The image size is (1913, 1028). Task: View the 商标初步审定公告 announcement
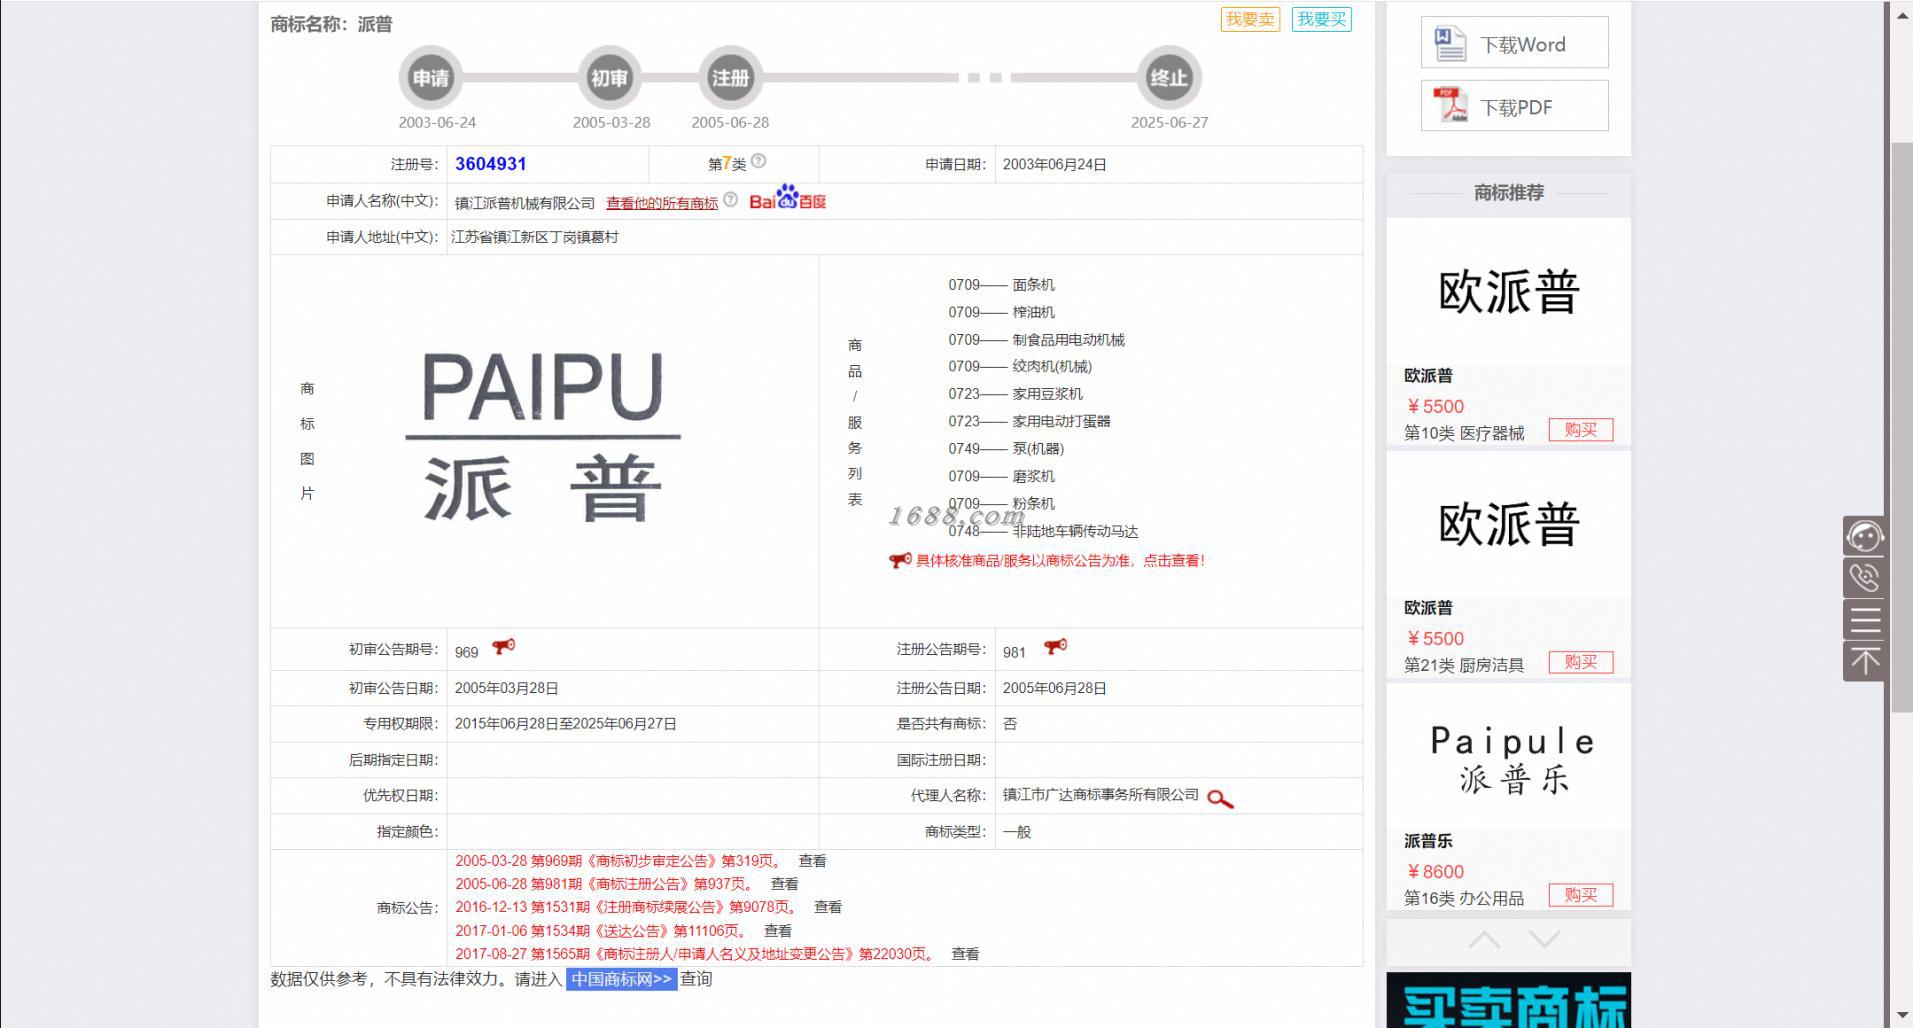tap(812, 861)
